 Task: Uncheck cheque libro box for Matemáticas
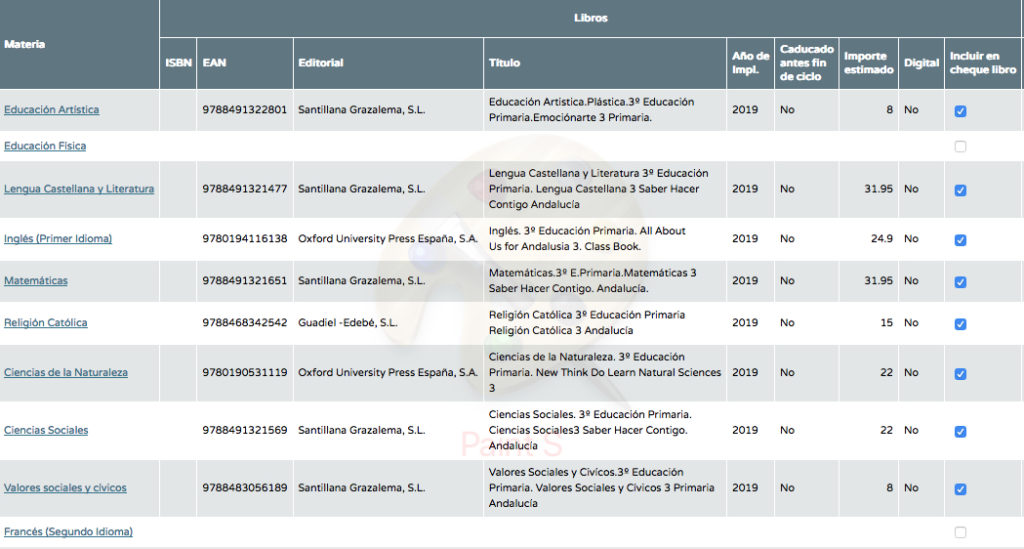tap(960, 282)
